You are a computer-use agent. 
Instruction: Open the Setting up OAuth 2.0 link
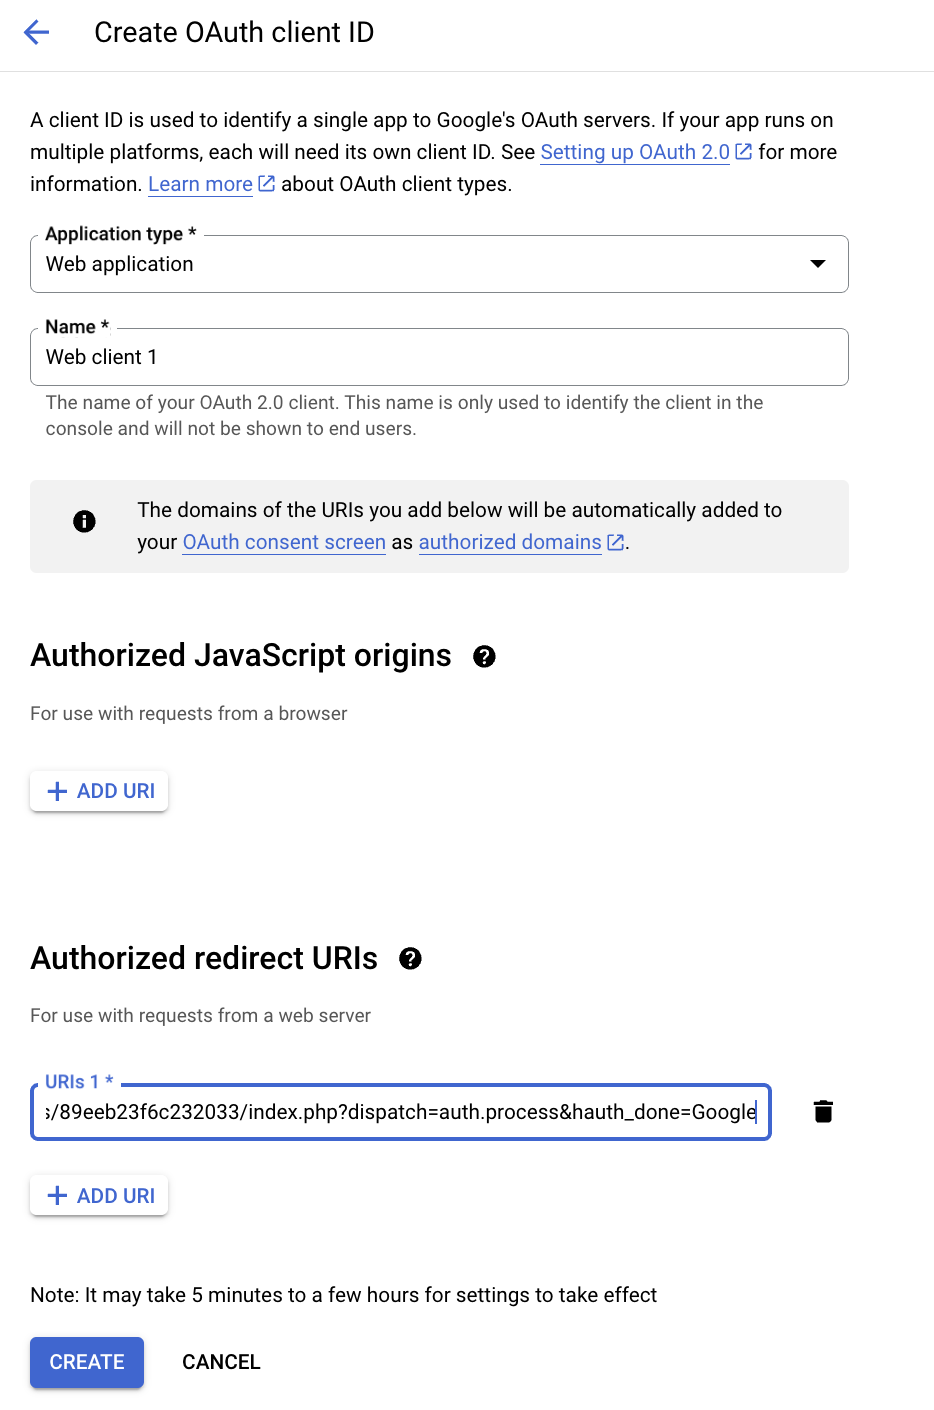(635, 152)
